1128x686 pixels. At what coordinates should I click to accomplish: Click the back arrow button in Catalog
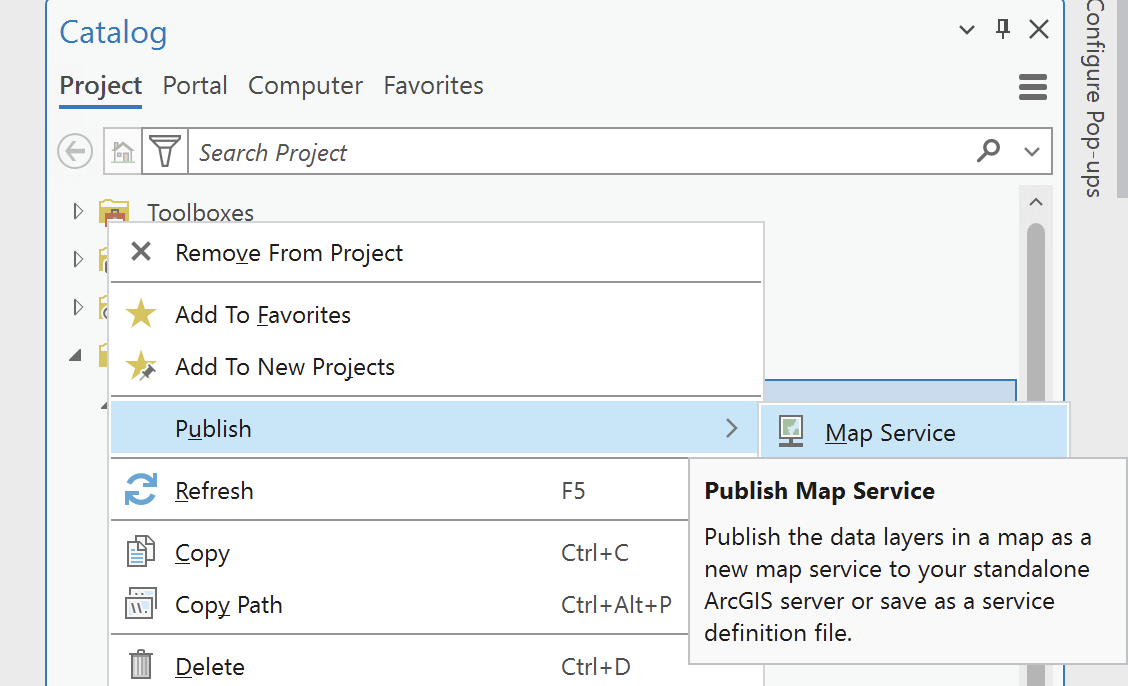click(x=75, y=152)
